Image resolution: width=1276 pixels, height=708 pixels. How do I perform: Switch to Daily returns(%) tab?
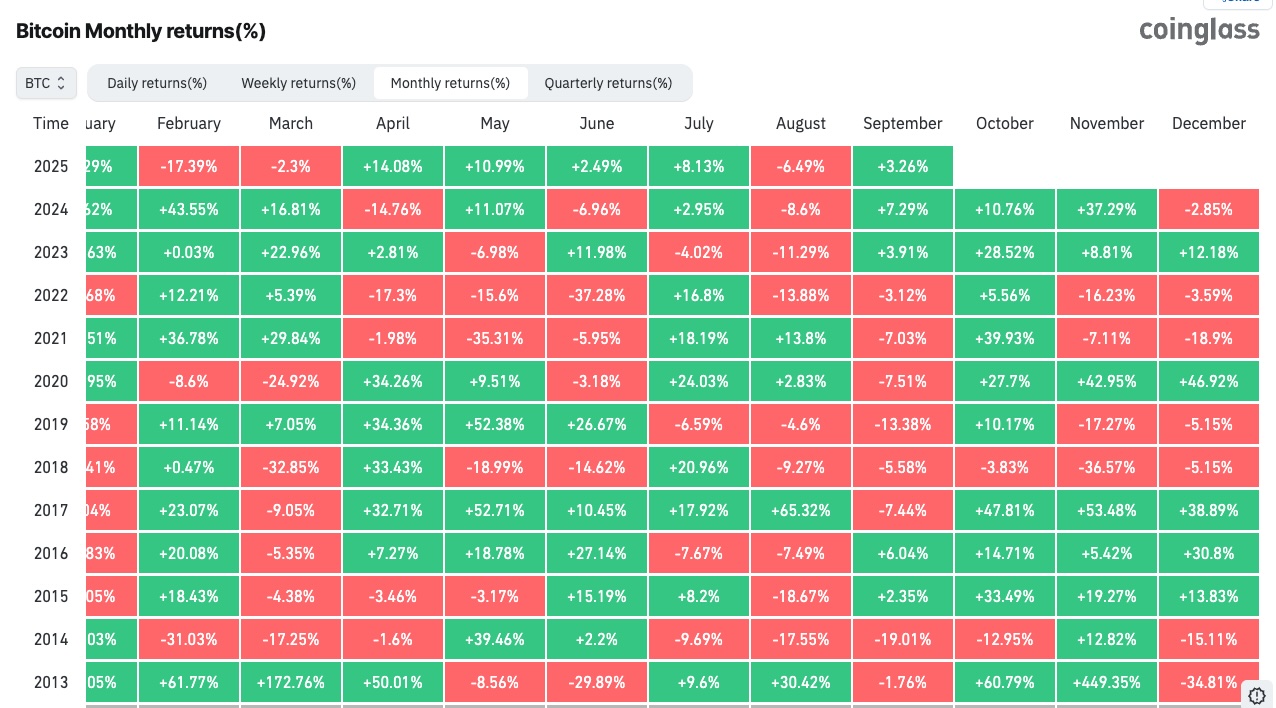point(157,83)
